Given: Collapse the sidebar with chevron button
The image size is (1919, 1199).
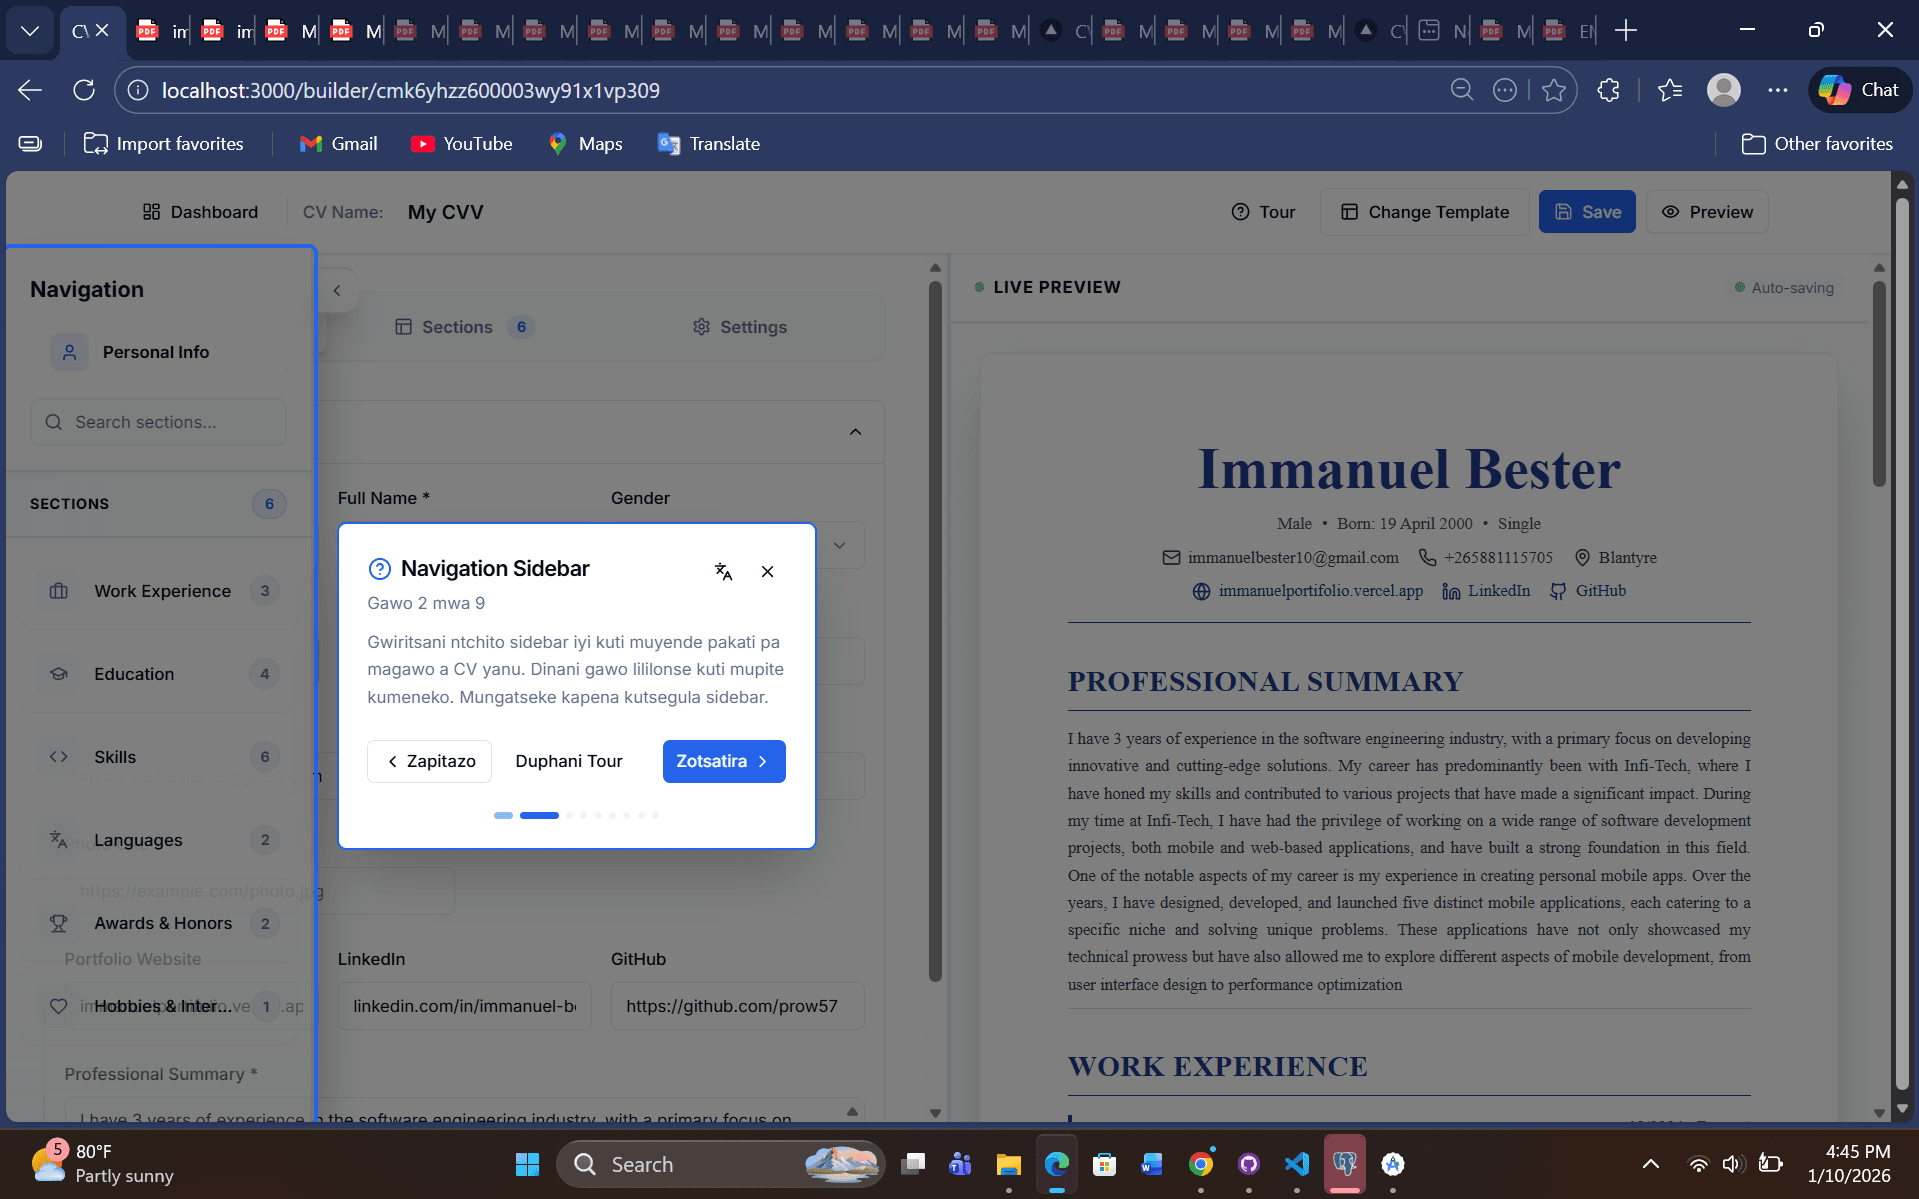Looking at the screenshot, I should click(x=337, y=291).
